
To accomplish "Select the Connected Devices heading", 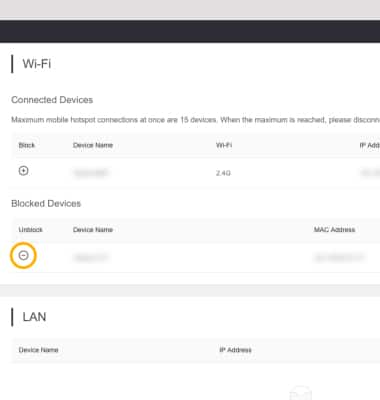I will [52, 100].
